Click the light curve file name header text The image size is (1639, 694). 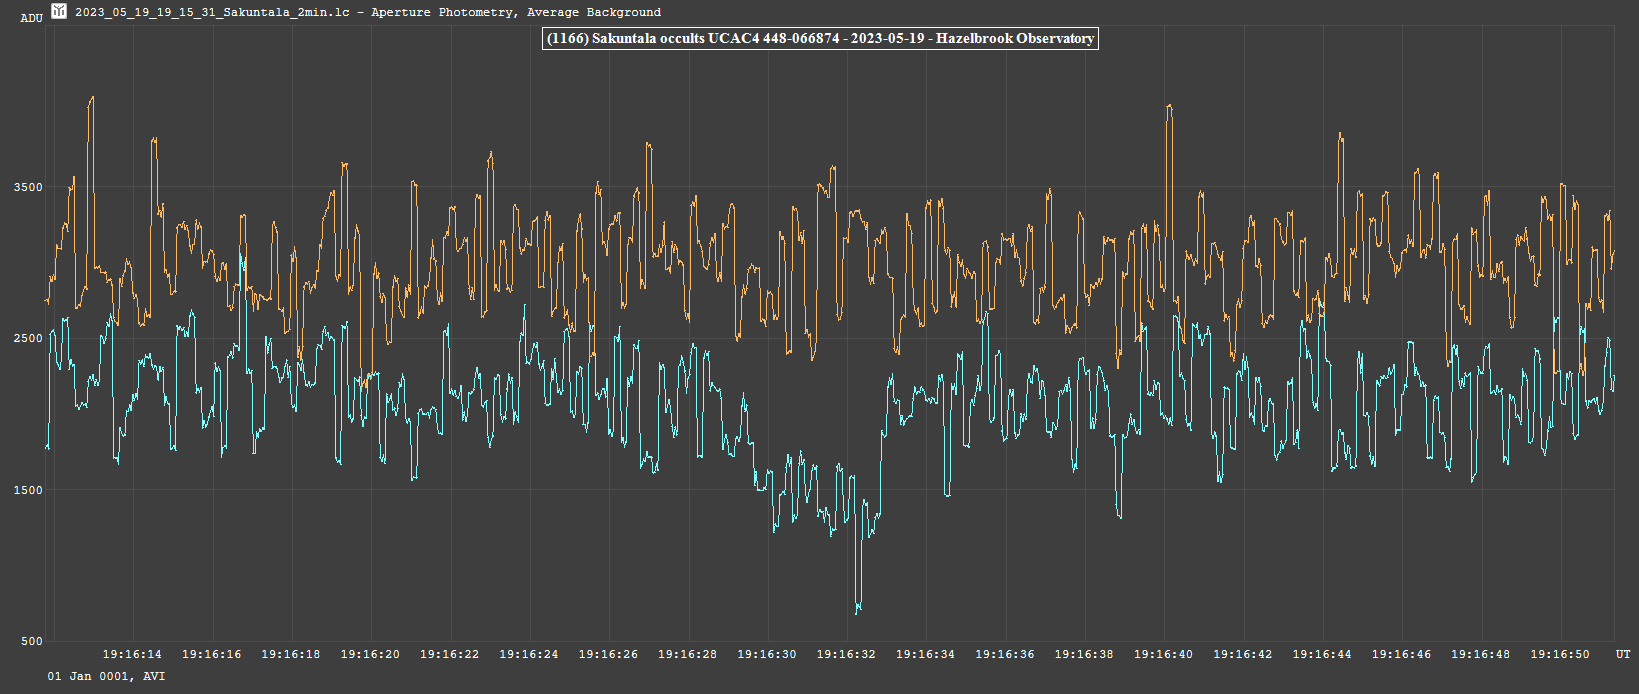coord(368,12)
